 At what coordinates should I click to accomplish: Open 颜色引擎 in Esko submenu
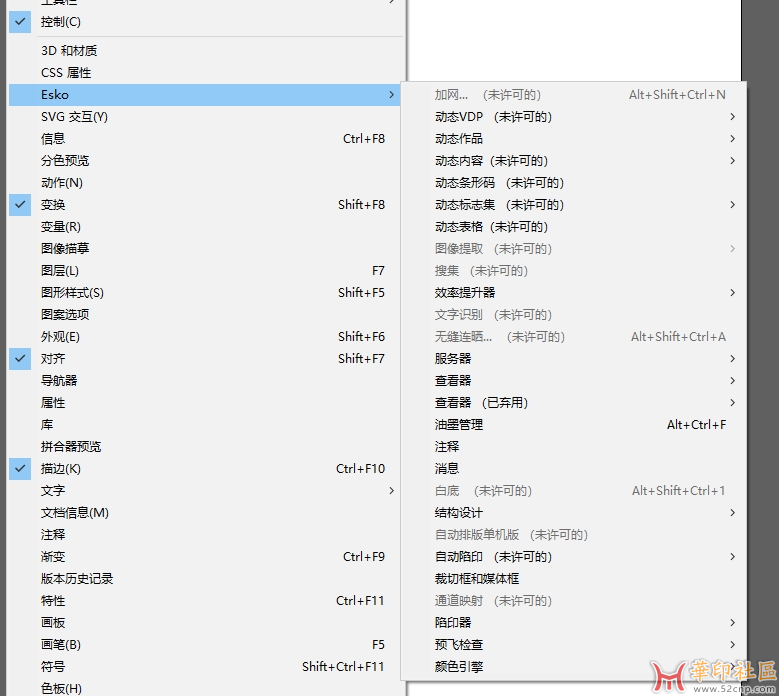[574, 667]
